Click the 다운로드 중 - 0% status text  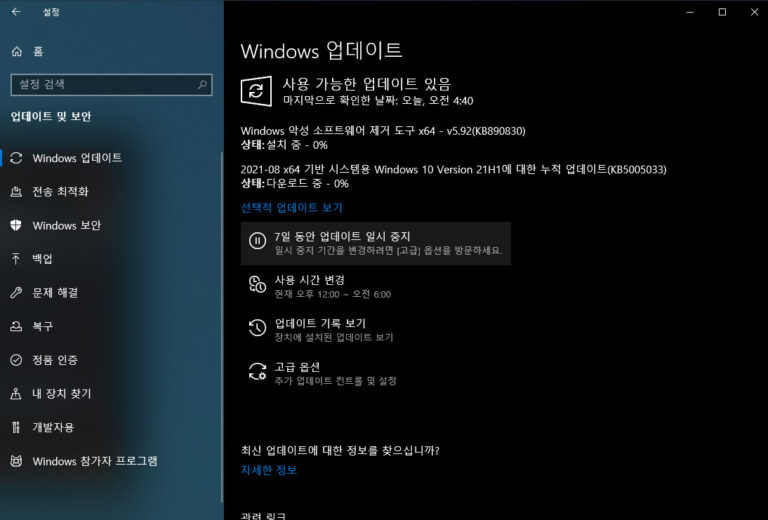pyautogui.click(x=307, y=184)
